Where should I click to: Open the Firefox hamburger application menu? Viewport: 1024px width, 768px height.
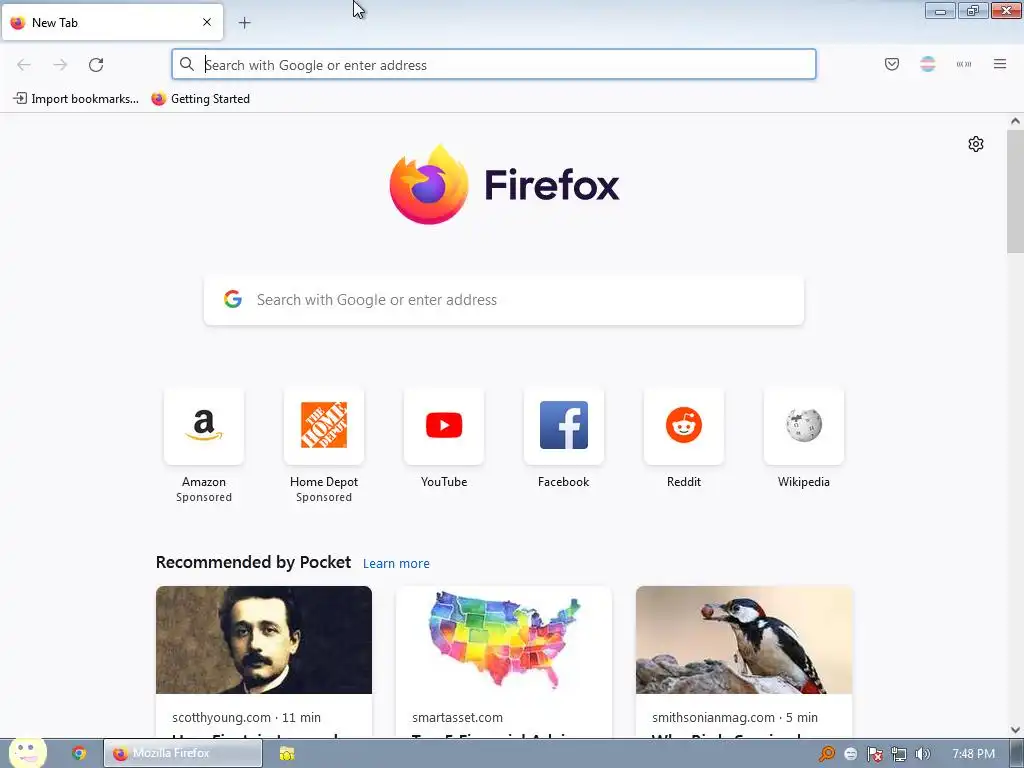click(x=1000, y=64)
